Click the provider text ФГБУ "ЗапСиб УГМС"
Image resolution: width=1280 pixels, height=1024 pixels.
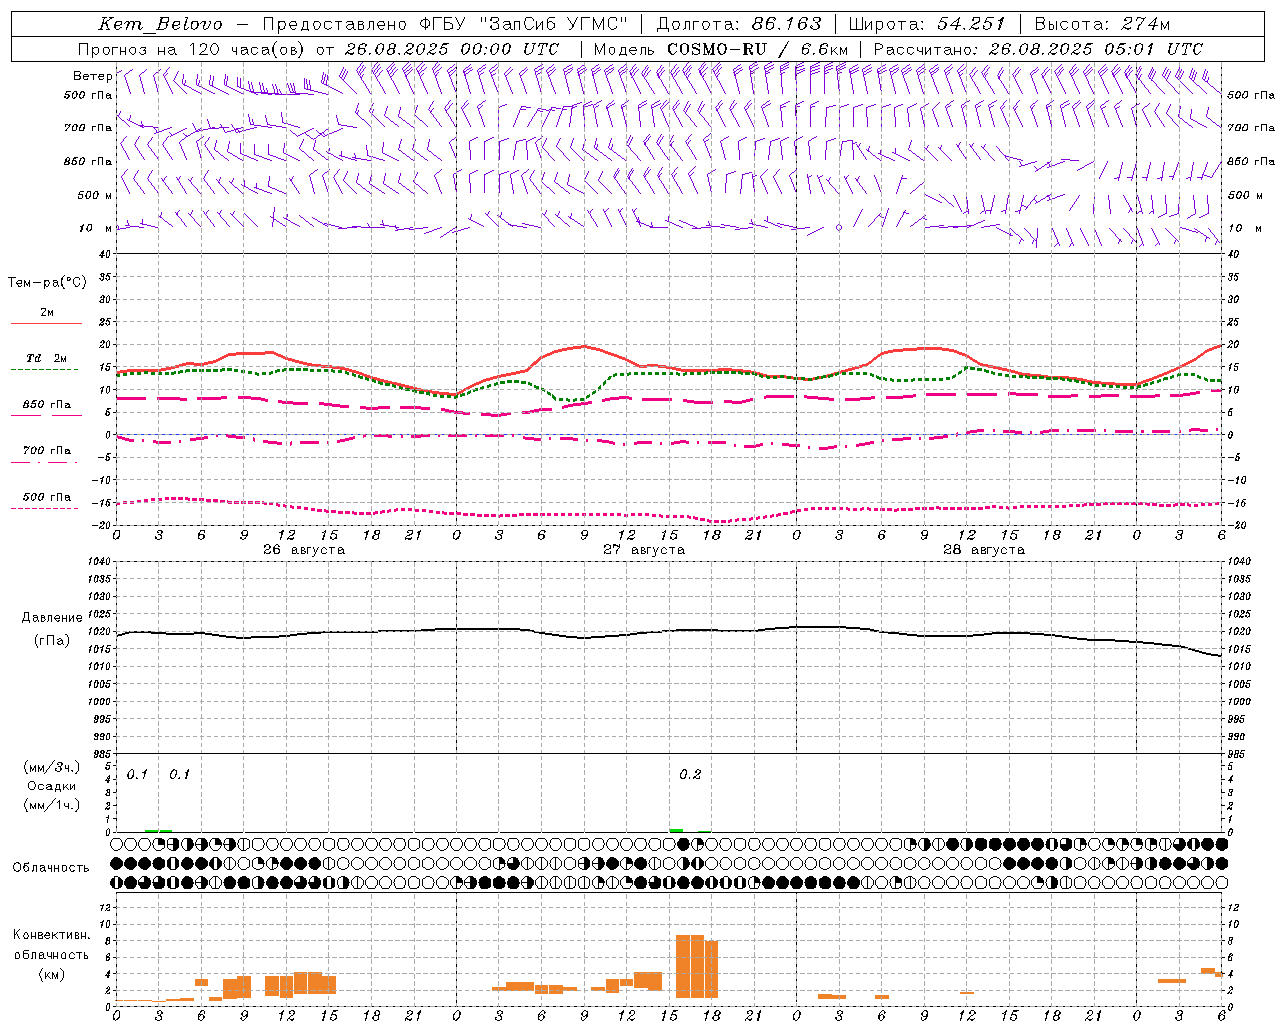526,24
